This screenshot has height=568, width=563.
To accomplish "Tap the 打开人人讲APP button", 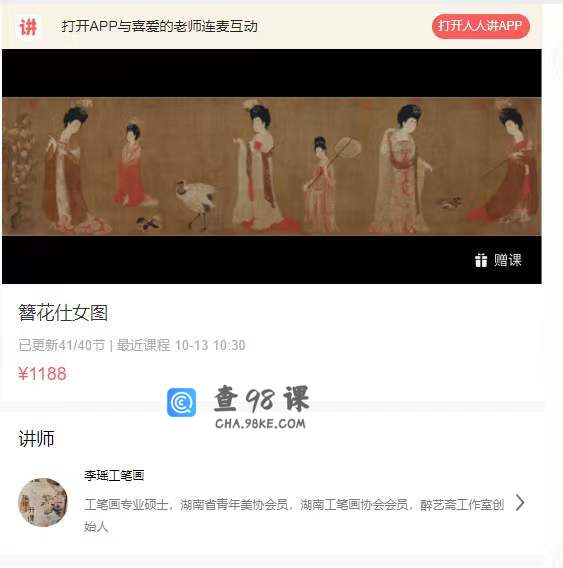I will click(480, 26).
